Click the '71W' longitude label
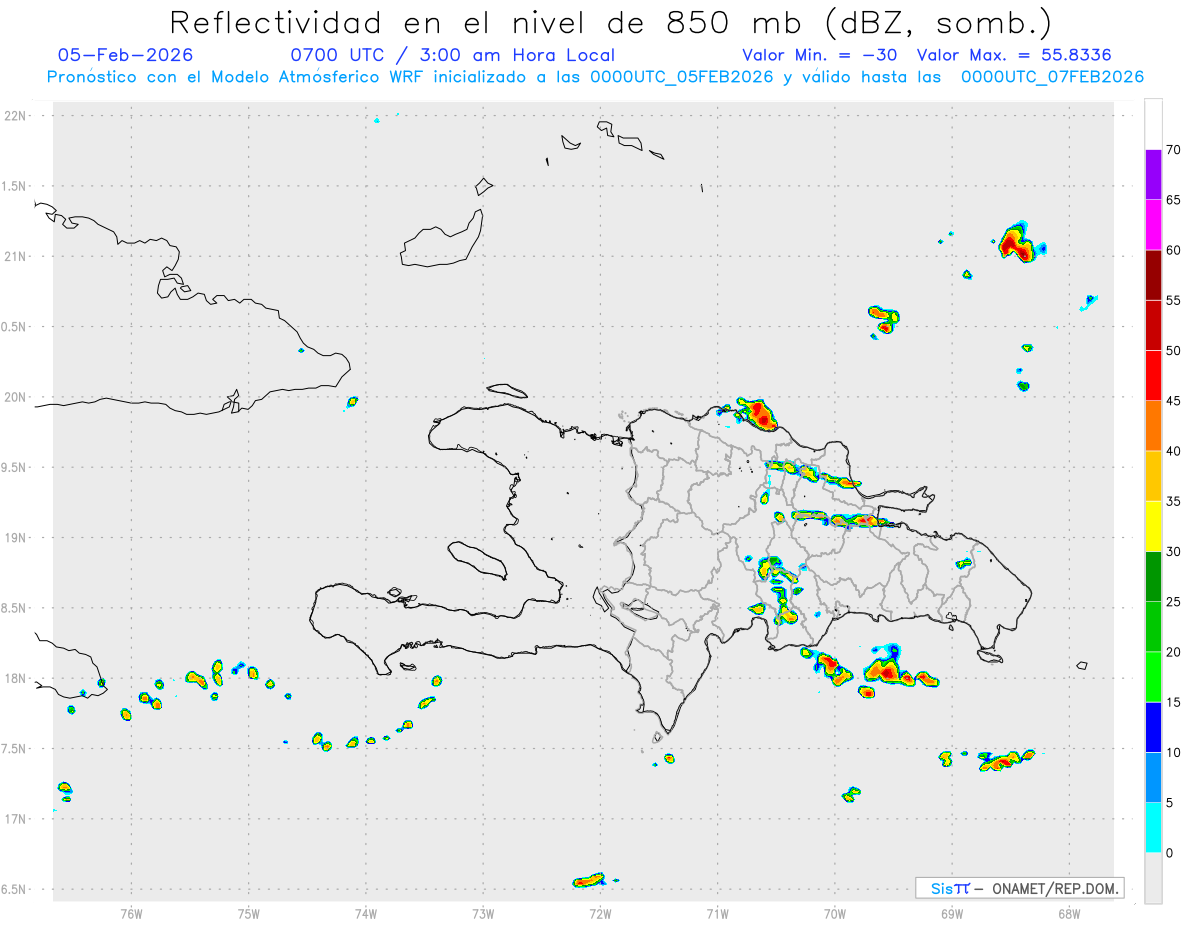This screenshot has height=927, width=1200. click(717, 913)
